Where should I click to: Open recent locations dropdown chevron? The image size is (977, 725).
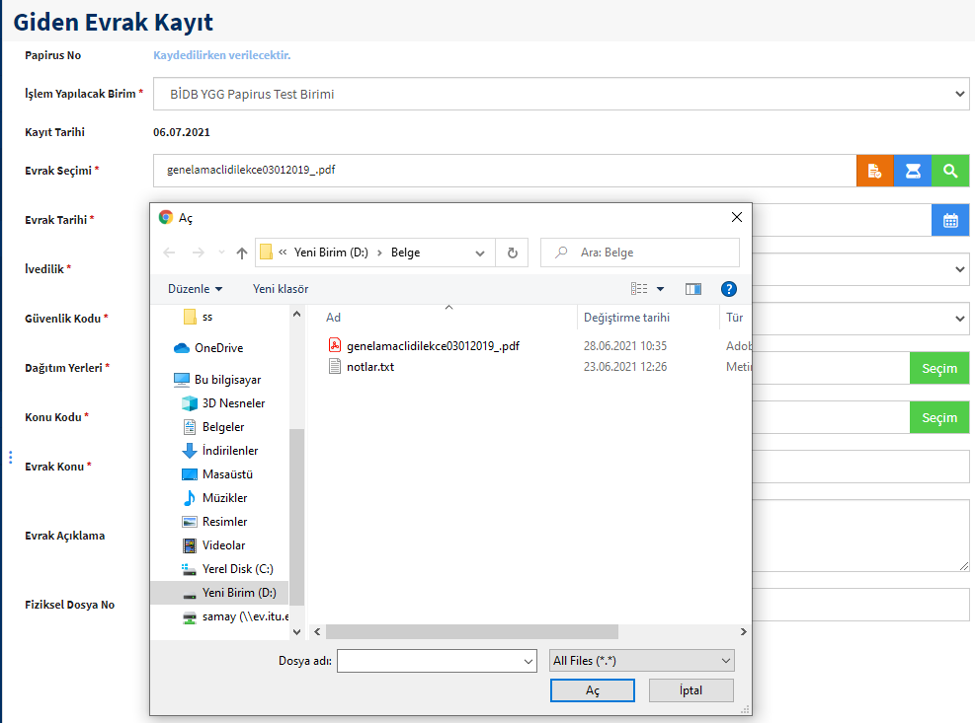(x=221, y=252)
